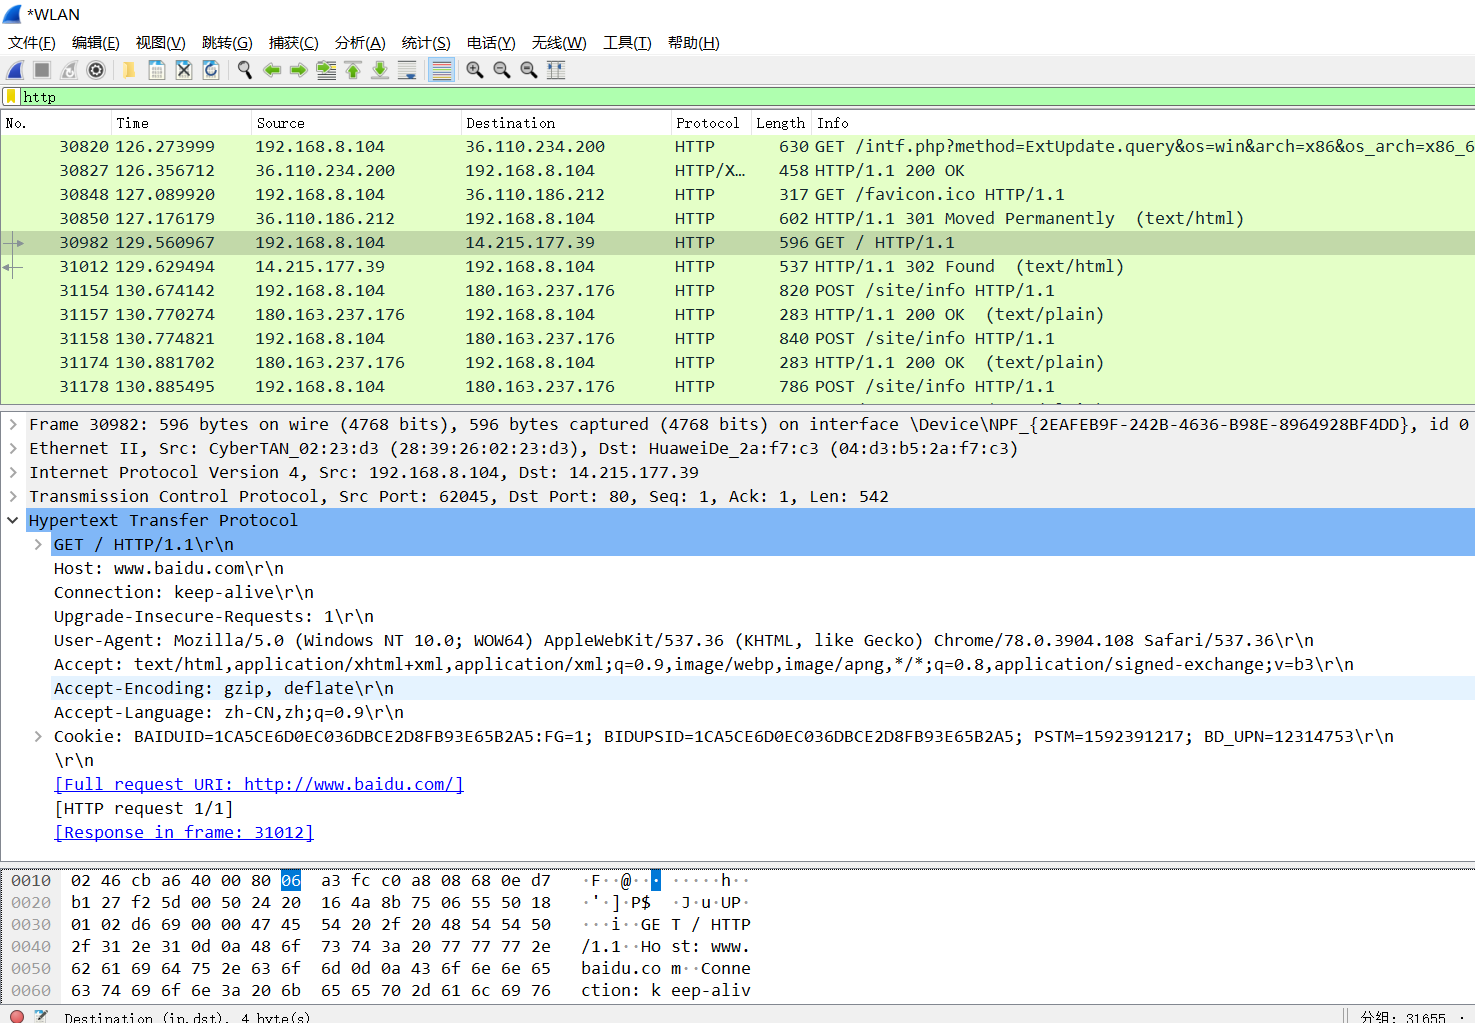
Task: Toggle auto-scroll during live capture
Action: [x=407, y=70]
